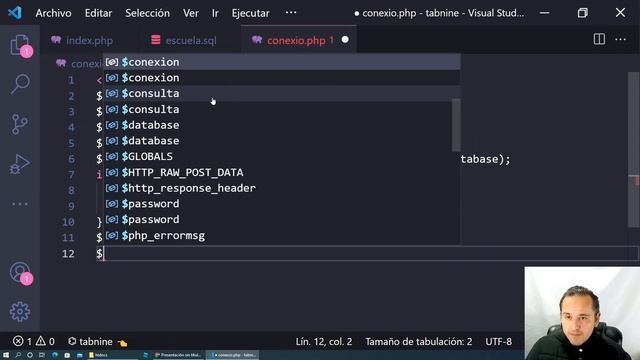The width and height of the screenshot is (640, 360).
Task: Place cursor on line 12 of editor
Action: click(x=367, y=253)
